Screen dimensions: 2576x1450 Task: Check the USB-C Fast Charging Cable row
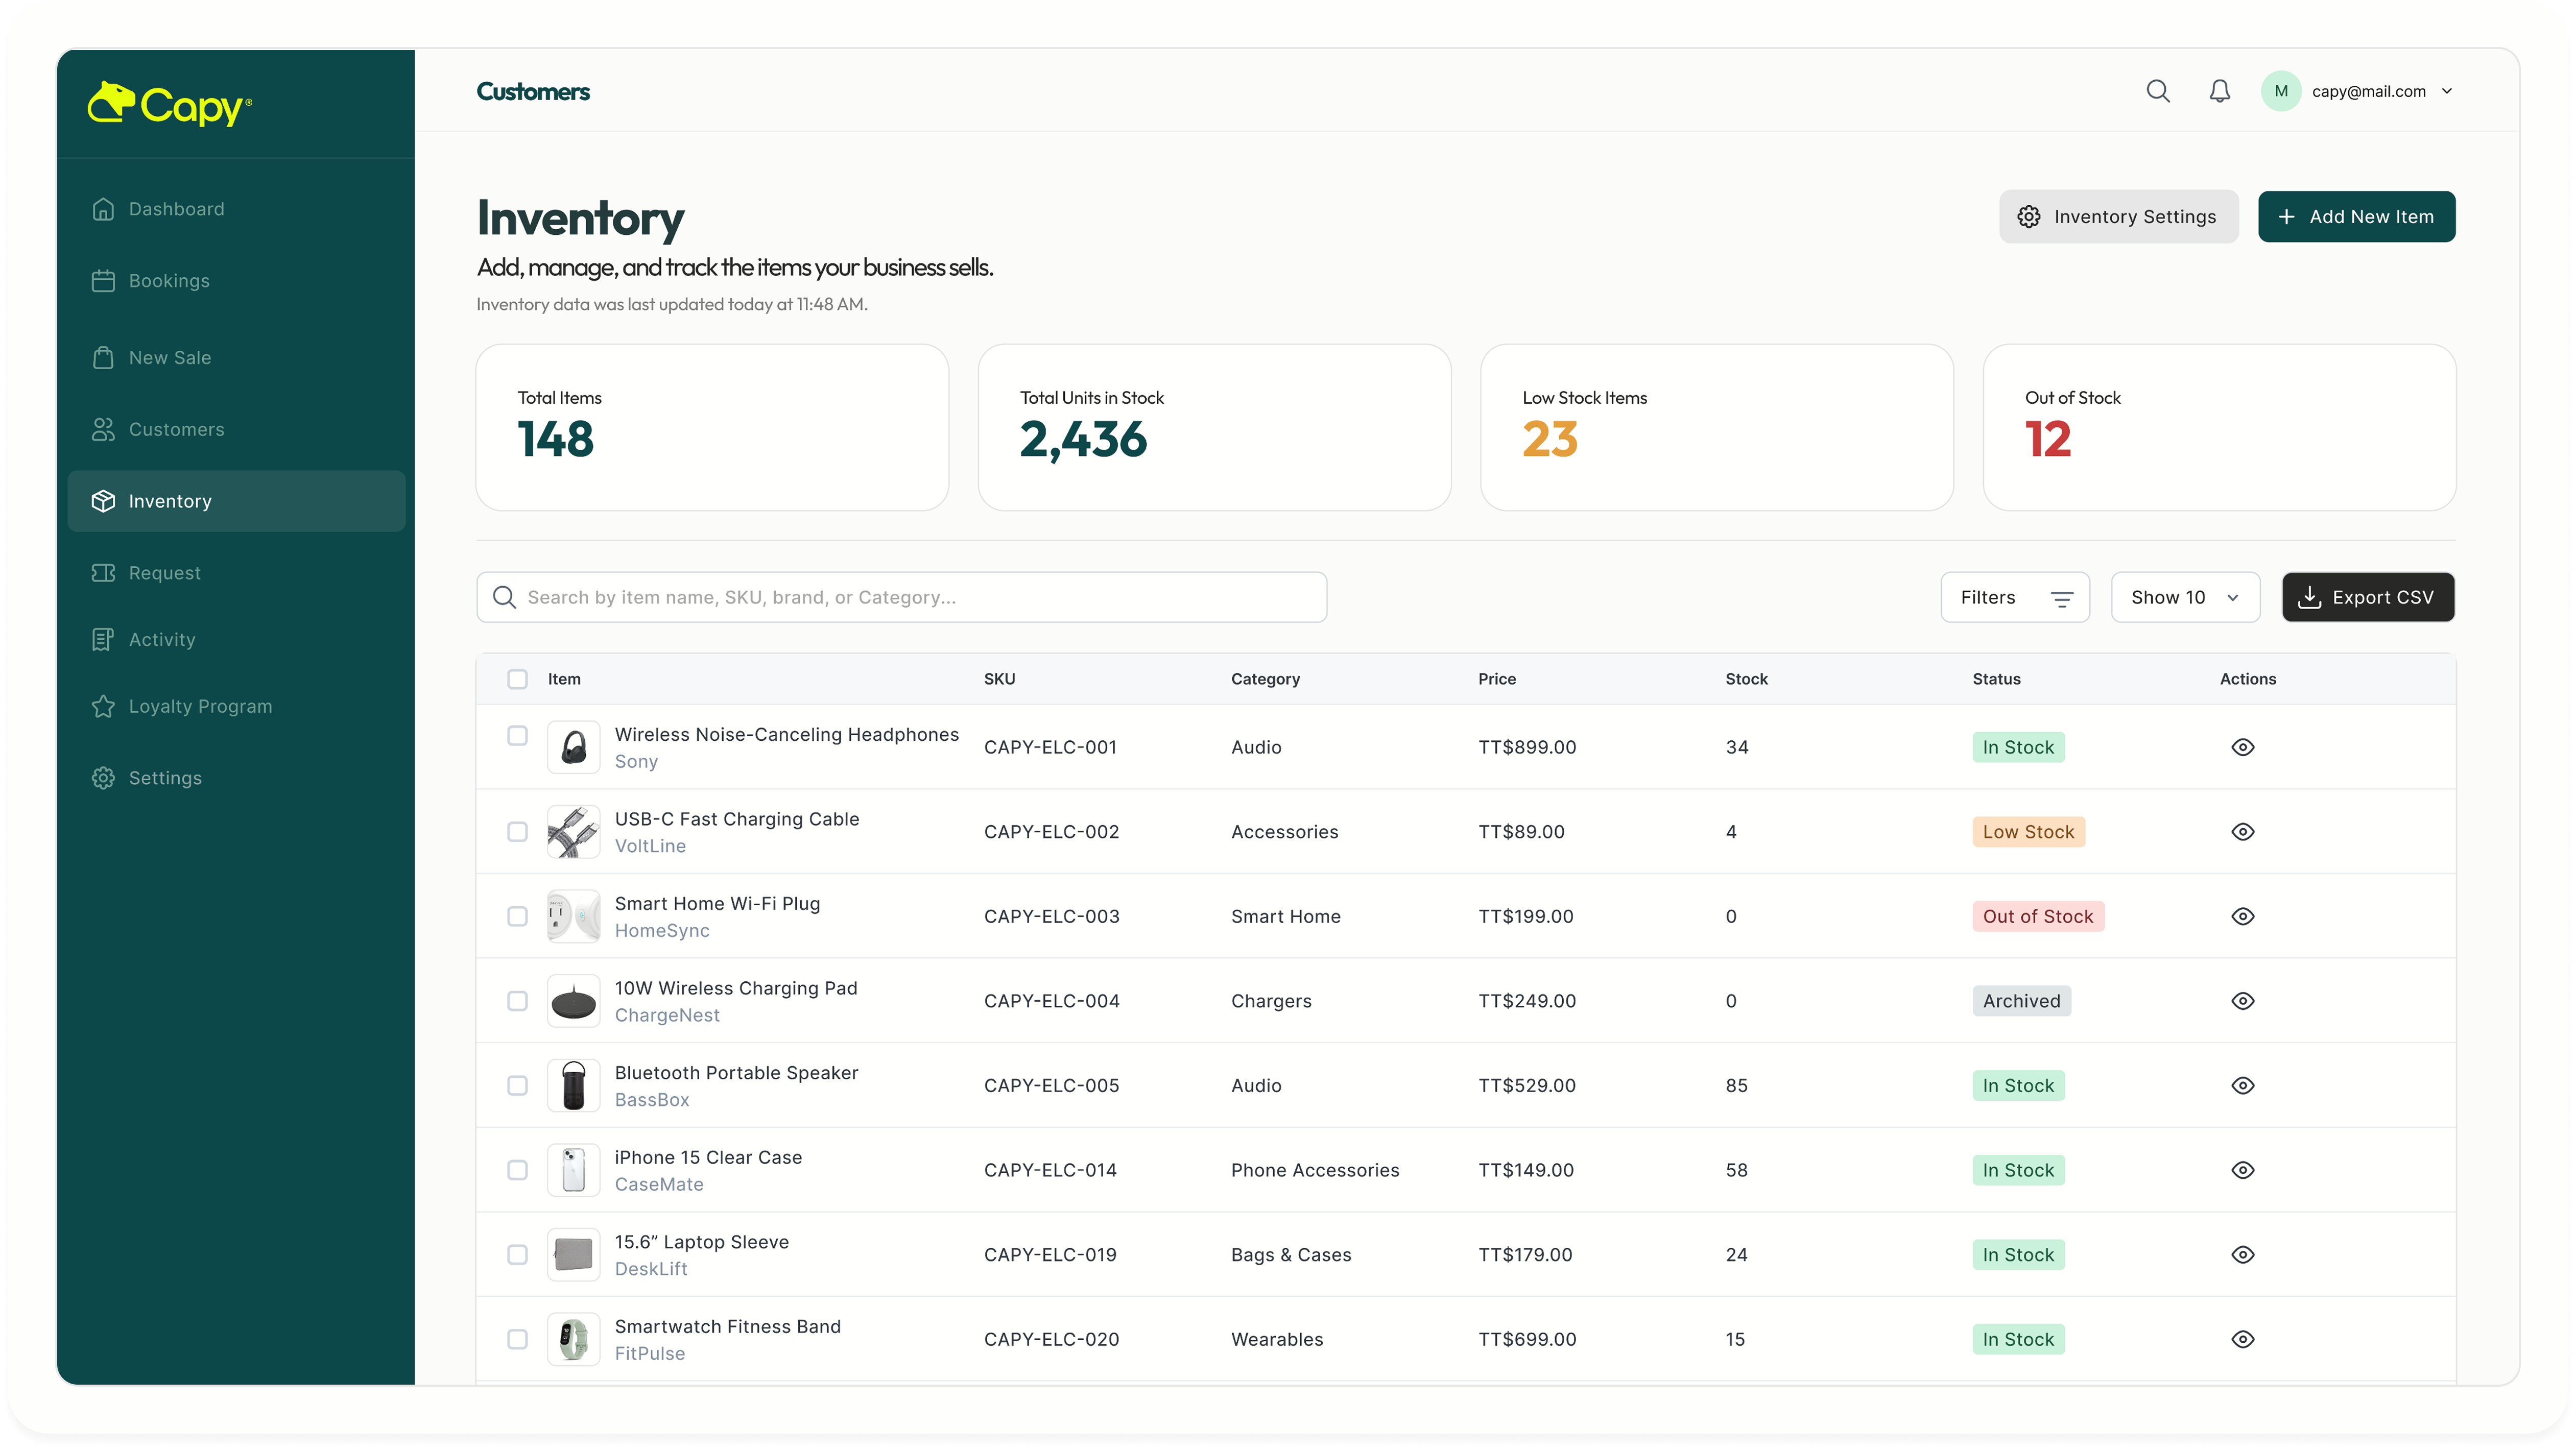pyautogui.click(x=517, y=832)
